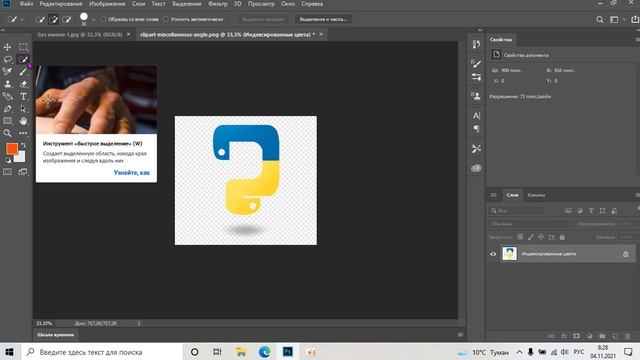Open Windows Start button
Image resolution: width=640 pixels, height=360 pixels.
point(9,352)
